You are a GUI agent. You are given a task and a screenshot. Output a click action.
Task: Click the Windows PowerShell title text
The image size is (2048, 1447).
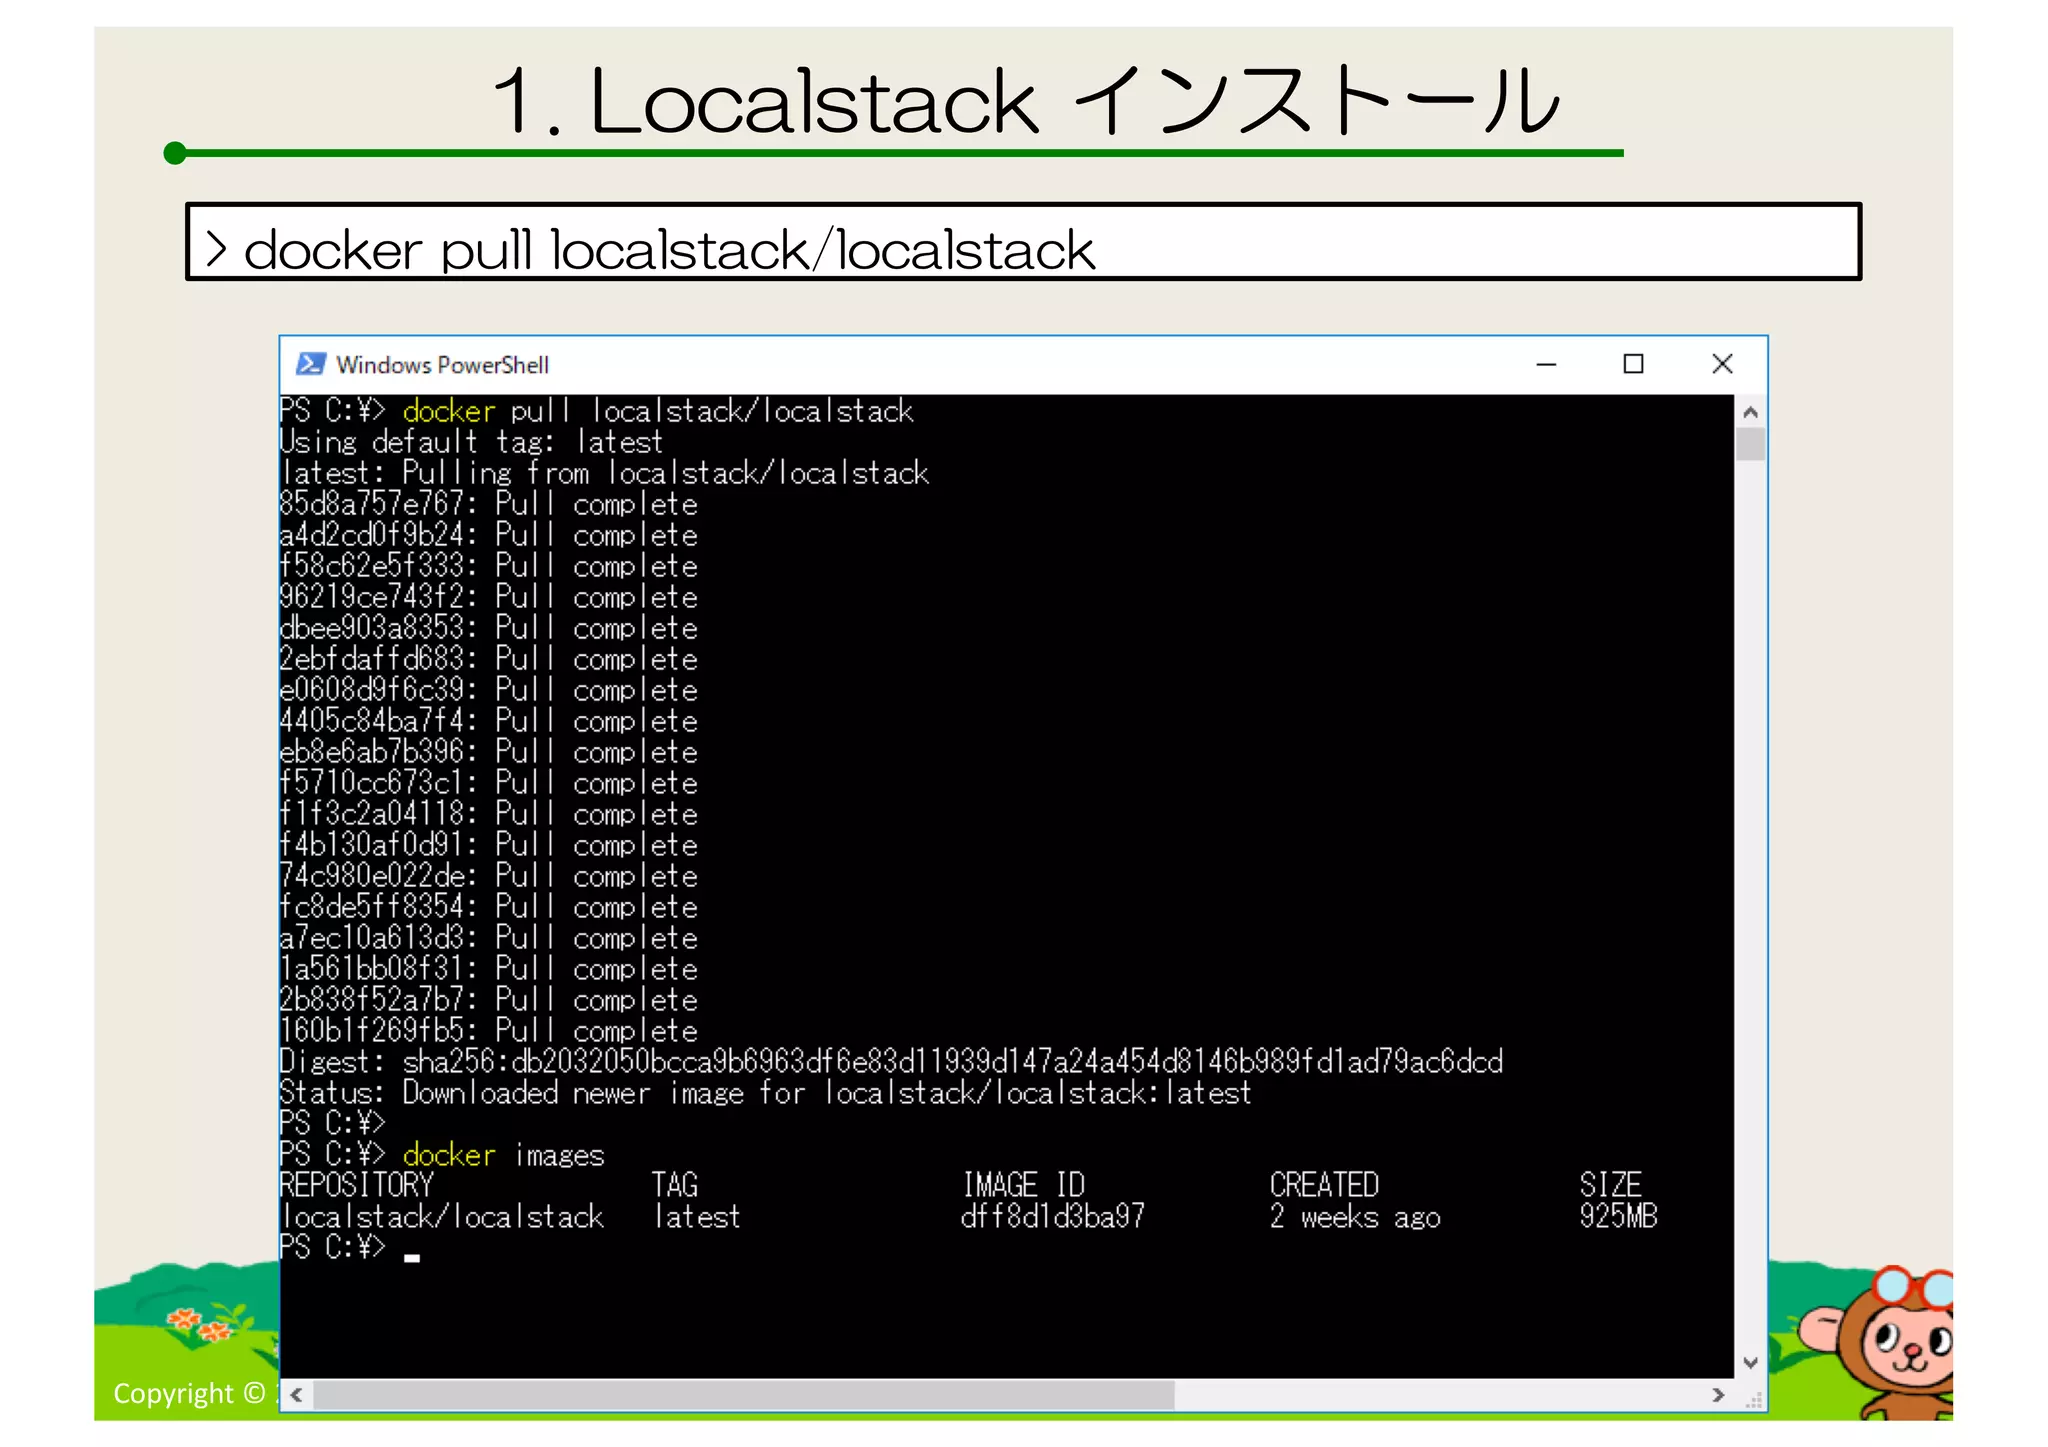point(442,365)
